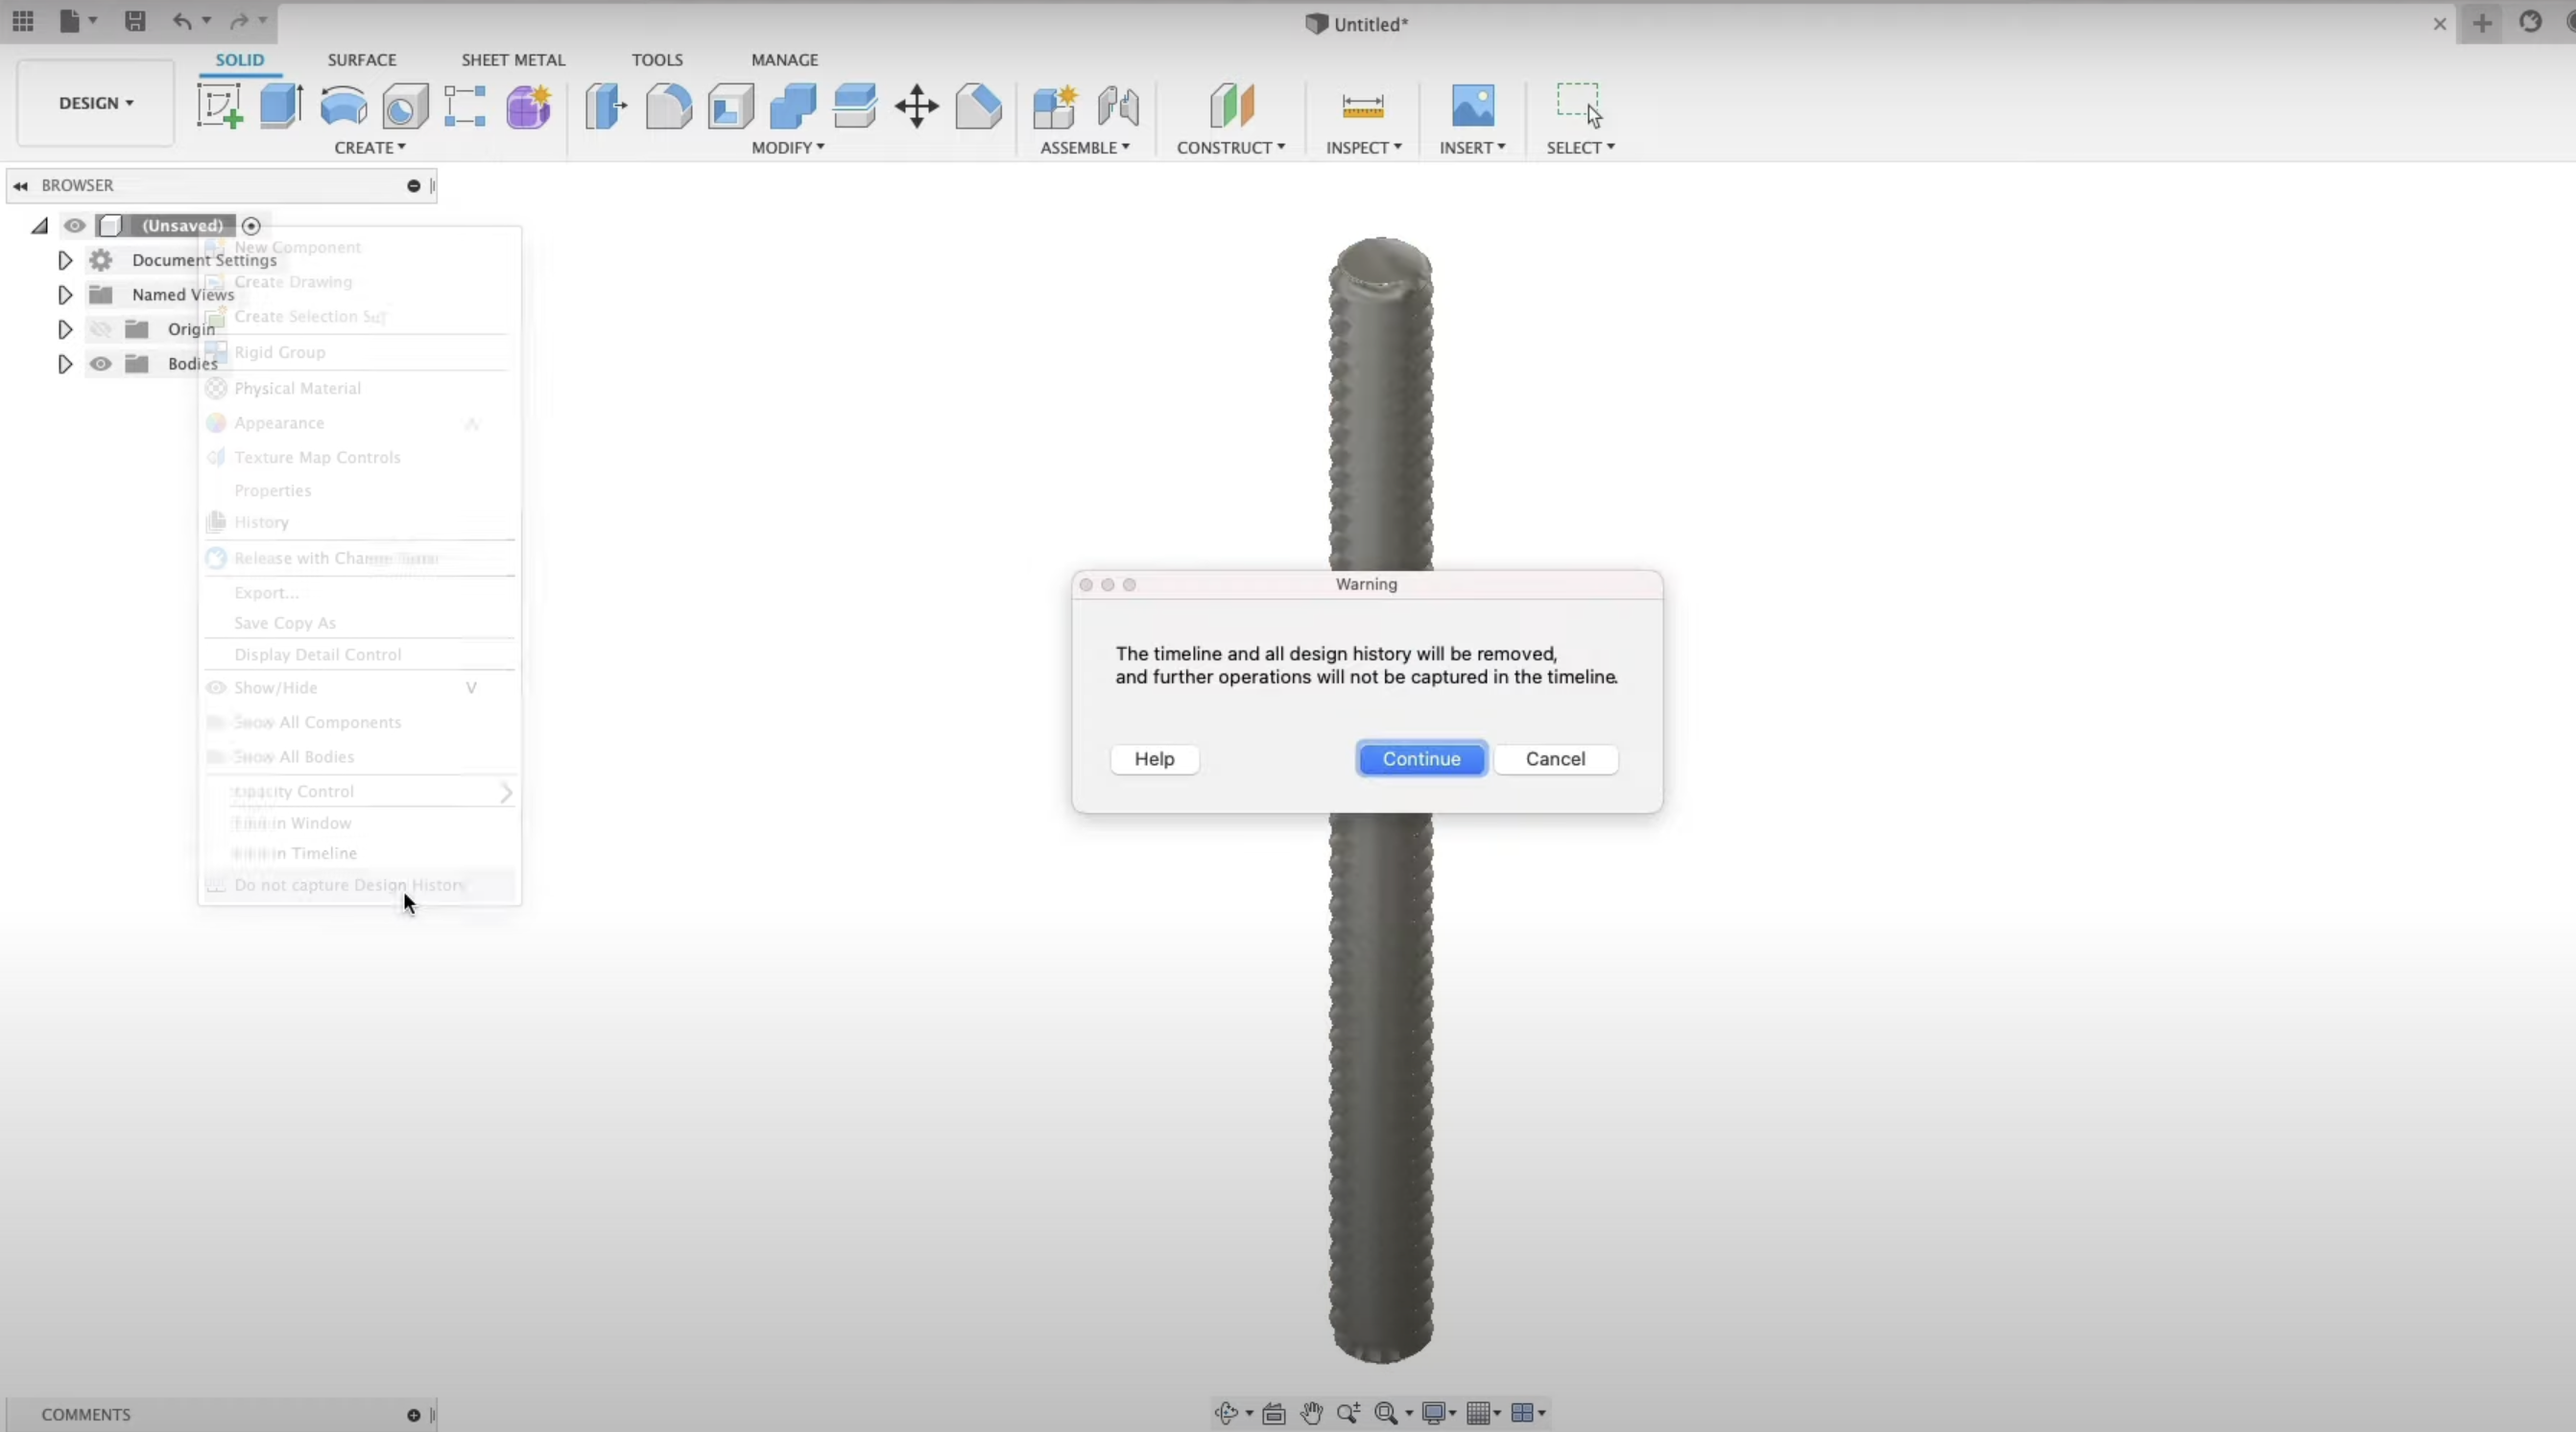Screen dimensions: 2576x1432
Task: Select the Create Sketch tool
Action: [219, 106]
